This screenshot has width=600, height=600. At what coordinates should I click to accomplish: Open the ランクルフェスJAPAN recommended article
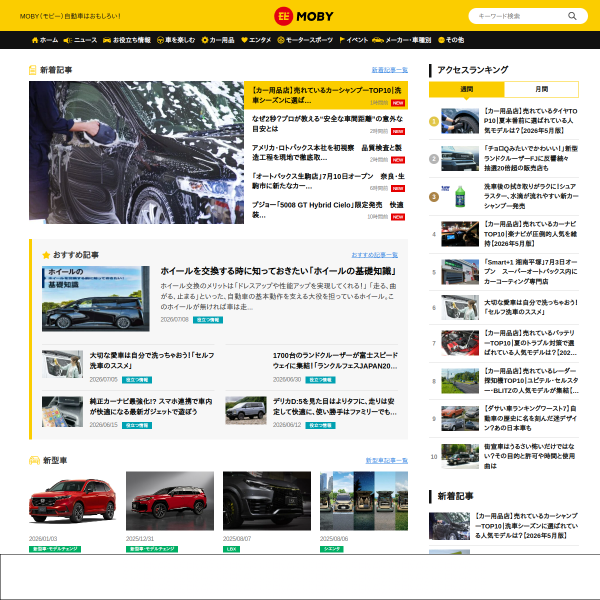click(335, 360)
